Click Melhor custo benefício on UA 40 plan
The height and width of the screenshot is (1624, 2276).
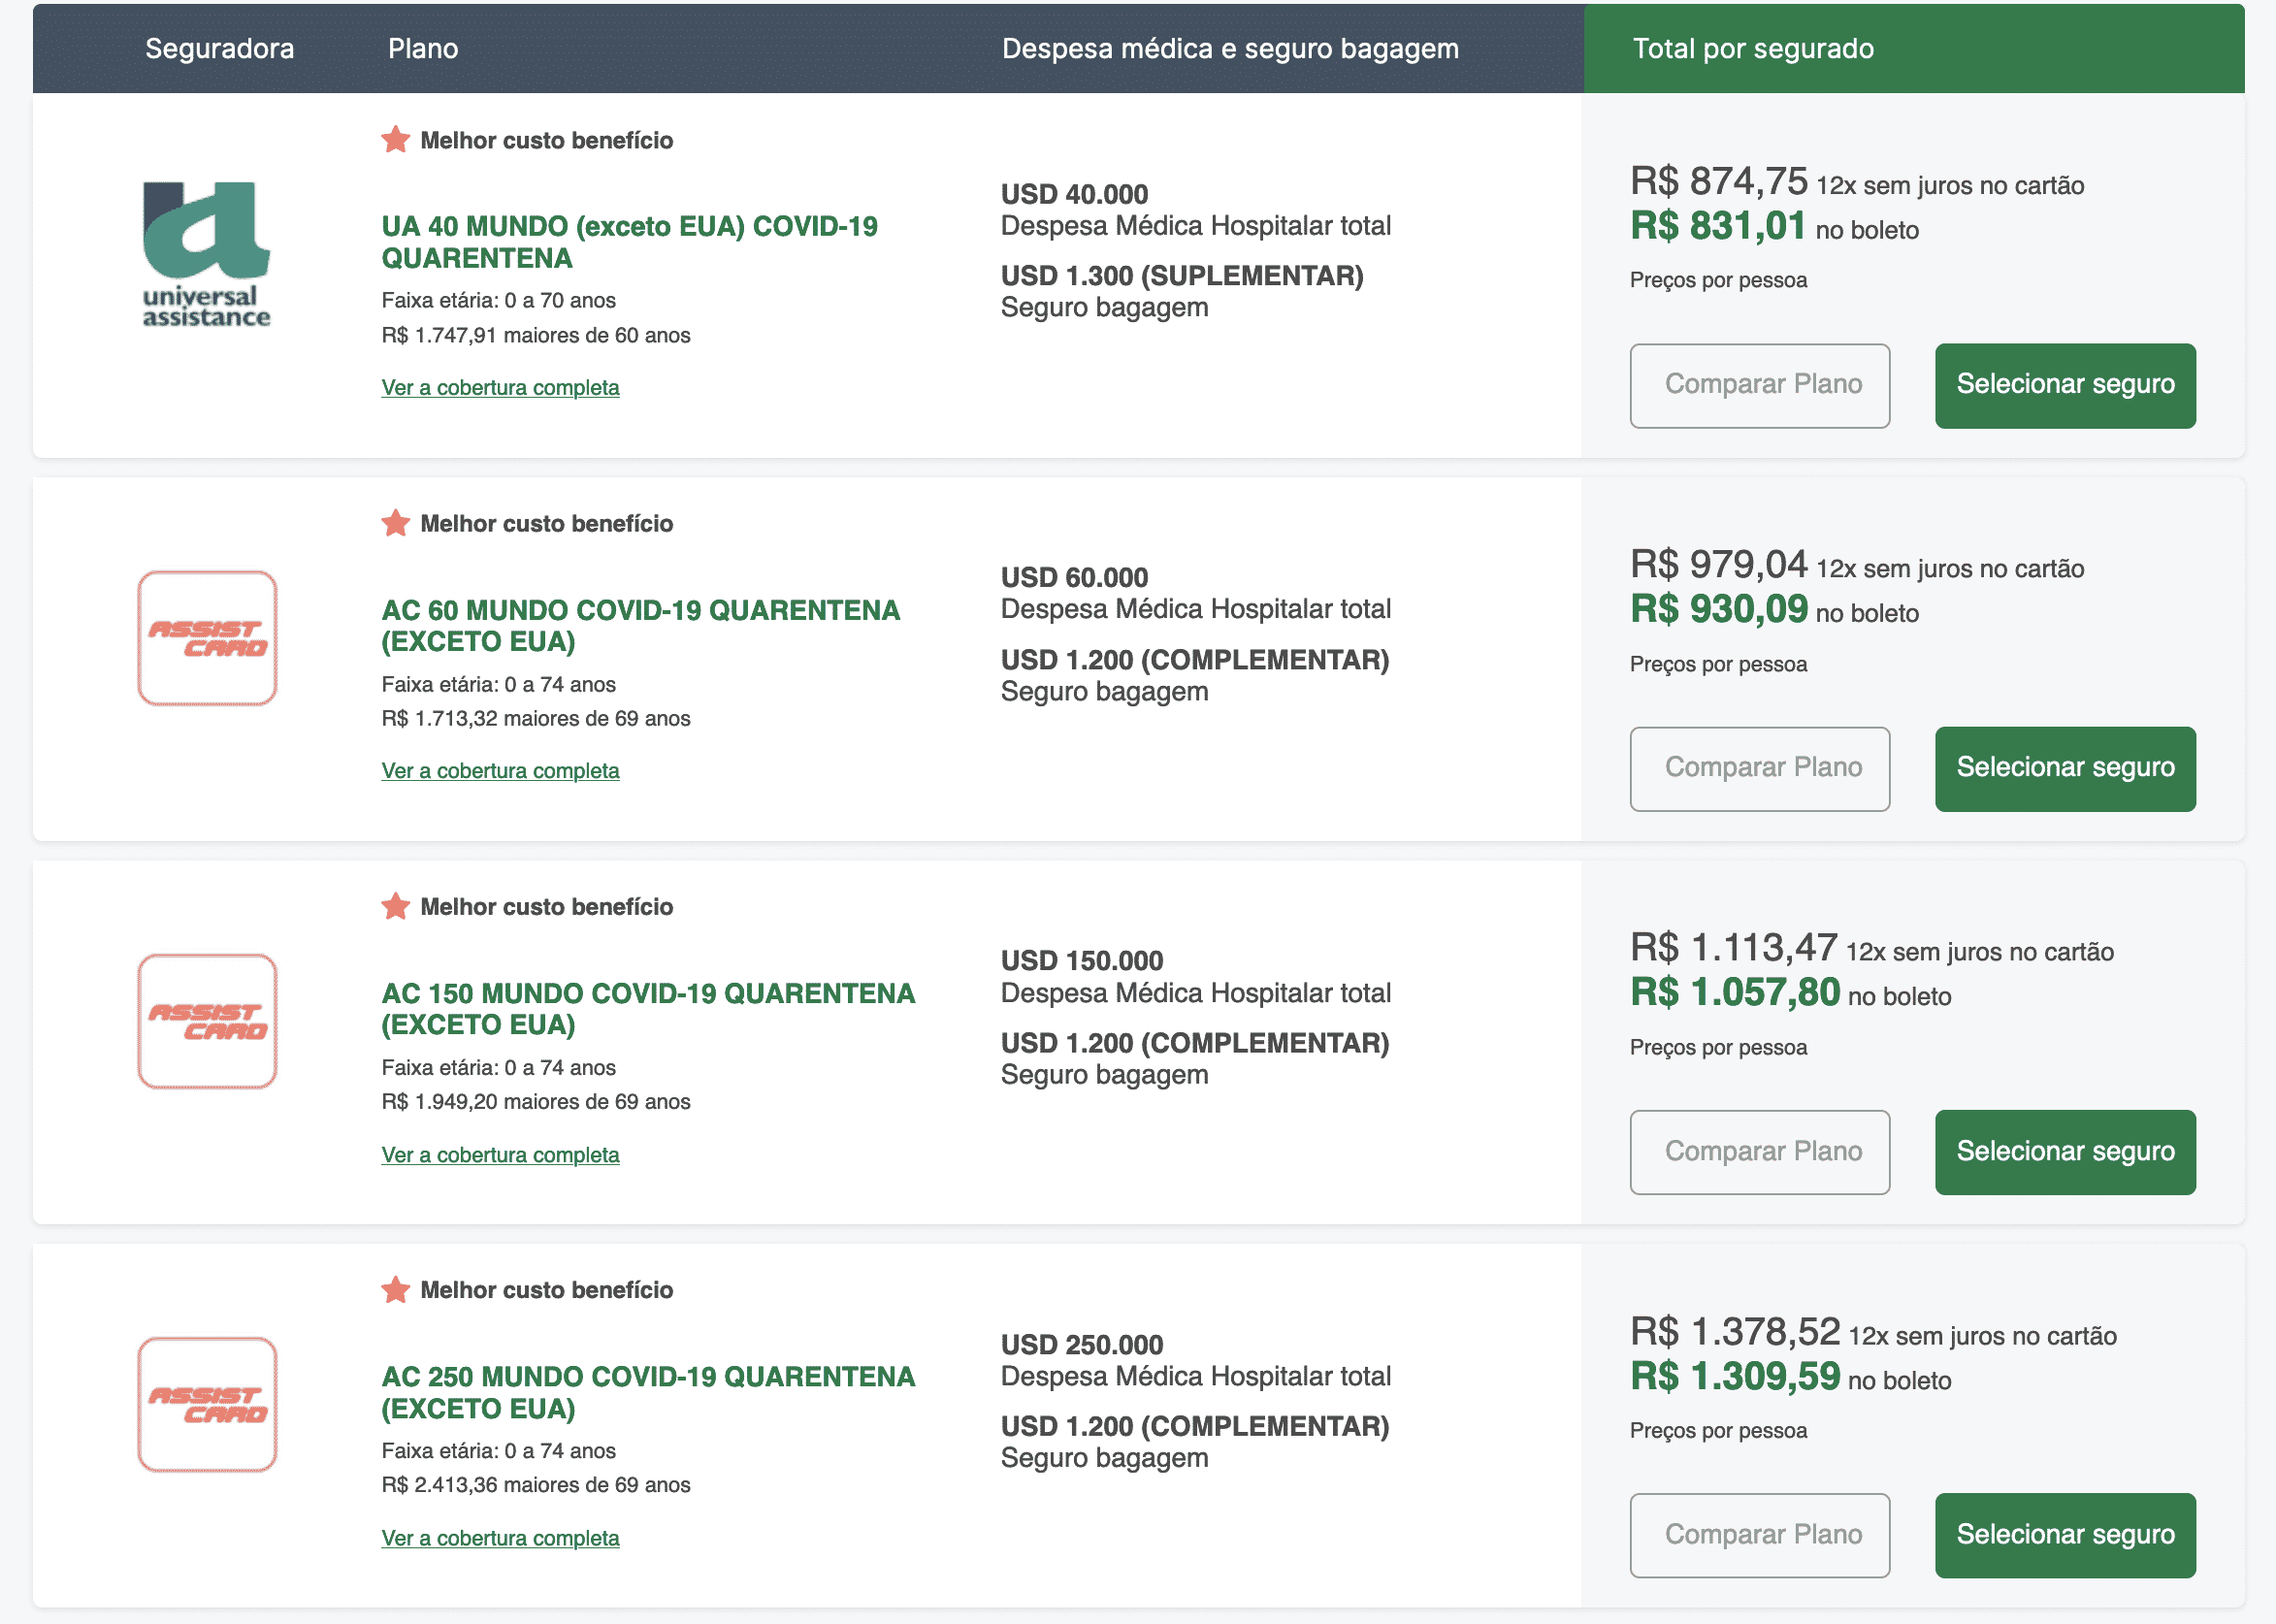point(546,140)
